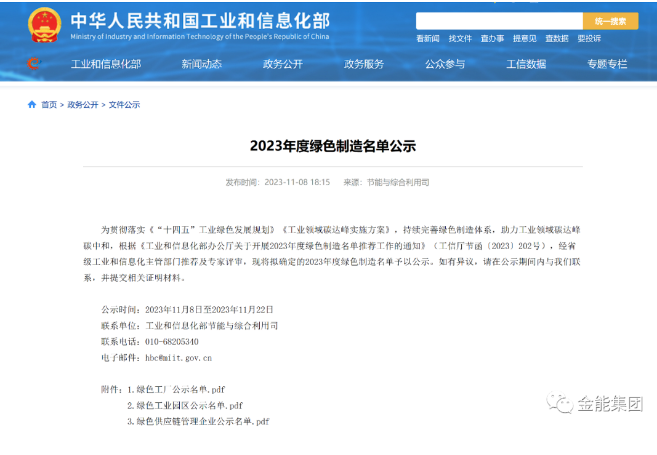Click the source text 节能与综合利用司
The height and width of the screenshot is (455, 657).
398,182
